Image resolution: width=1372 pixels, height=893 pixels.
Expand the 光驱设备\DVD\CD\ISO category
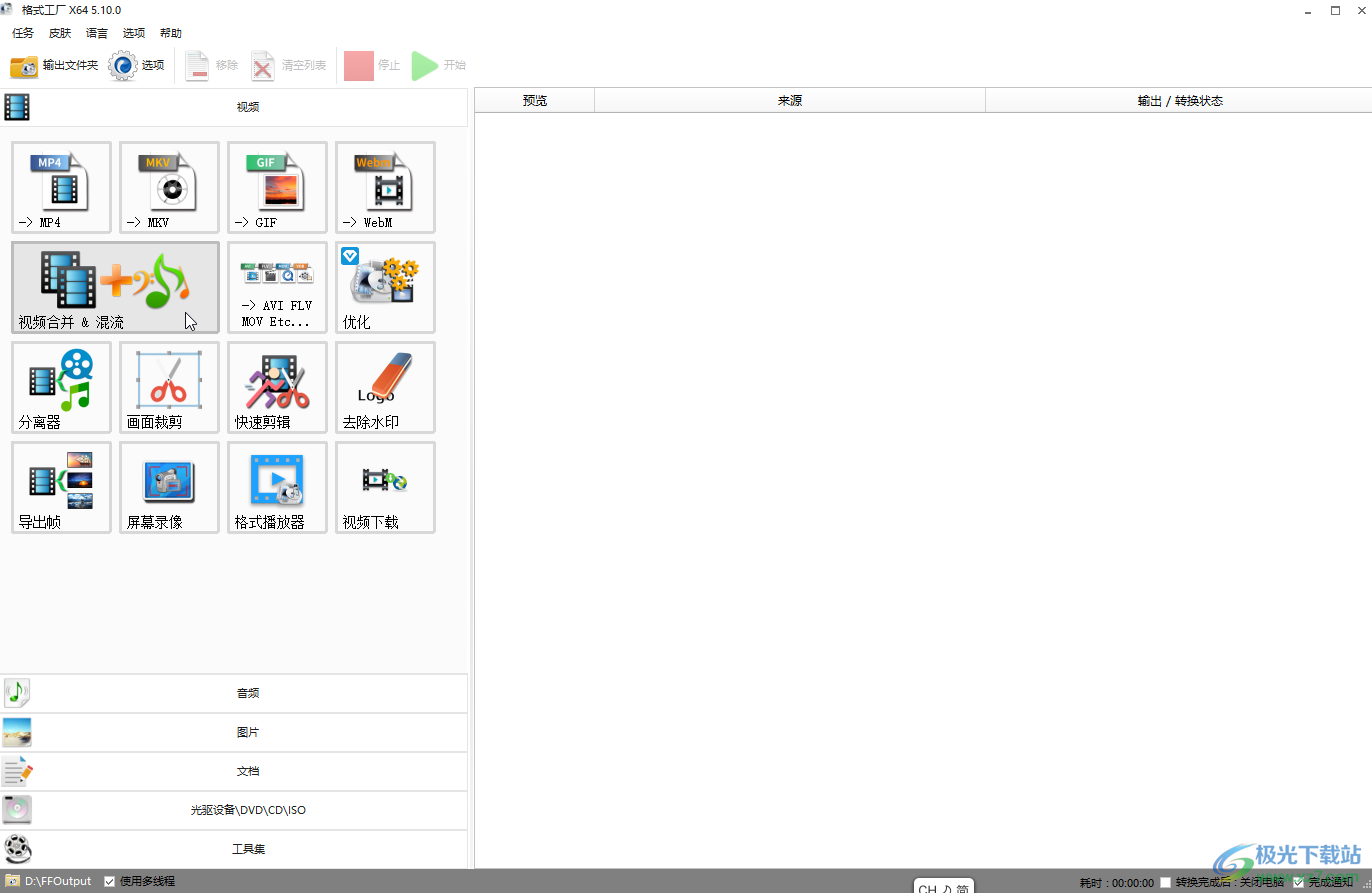click(x=234, y=810)
